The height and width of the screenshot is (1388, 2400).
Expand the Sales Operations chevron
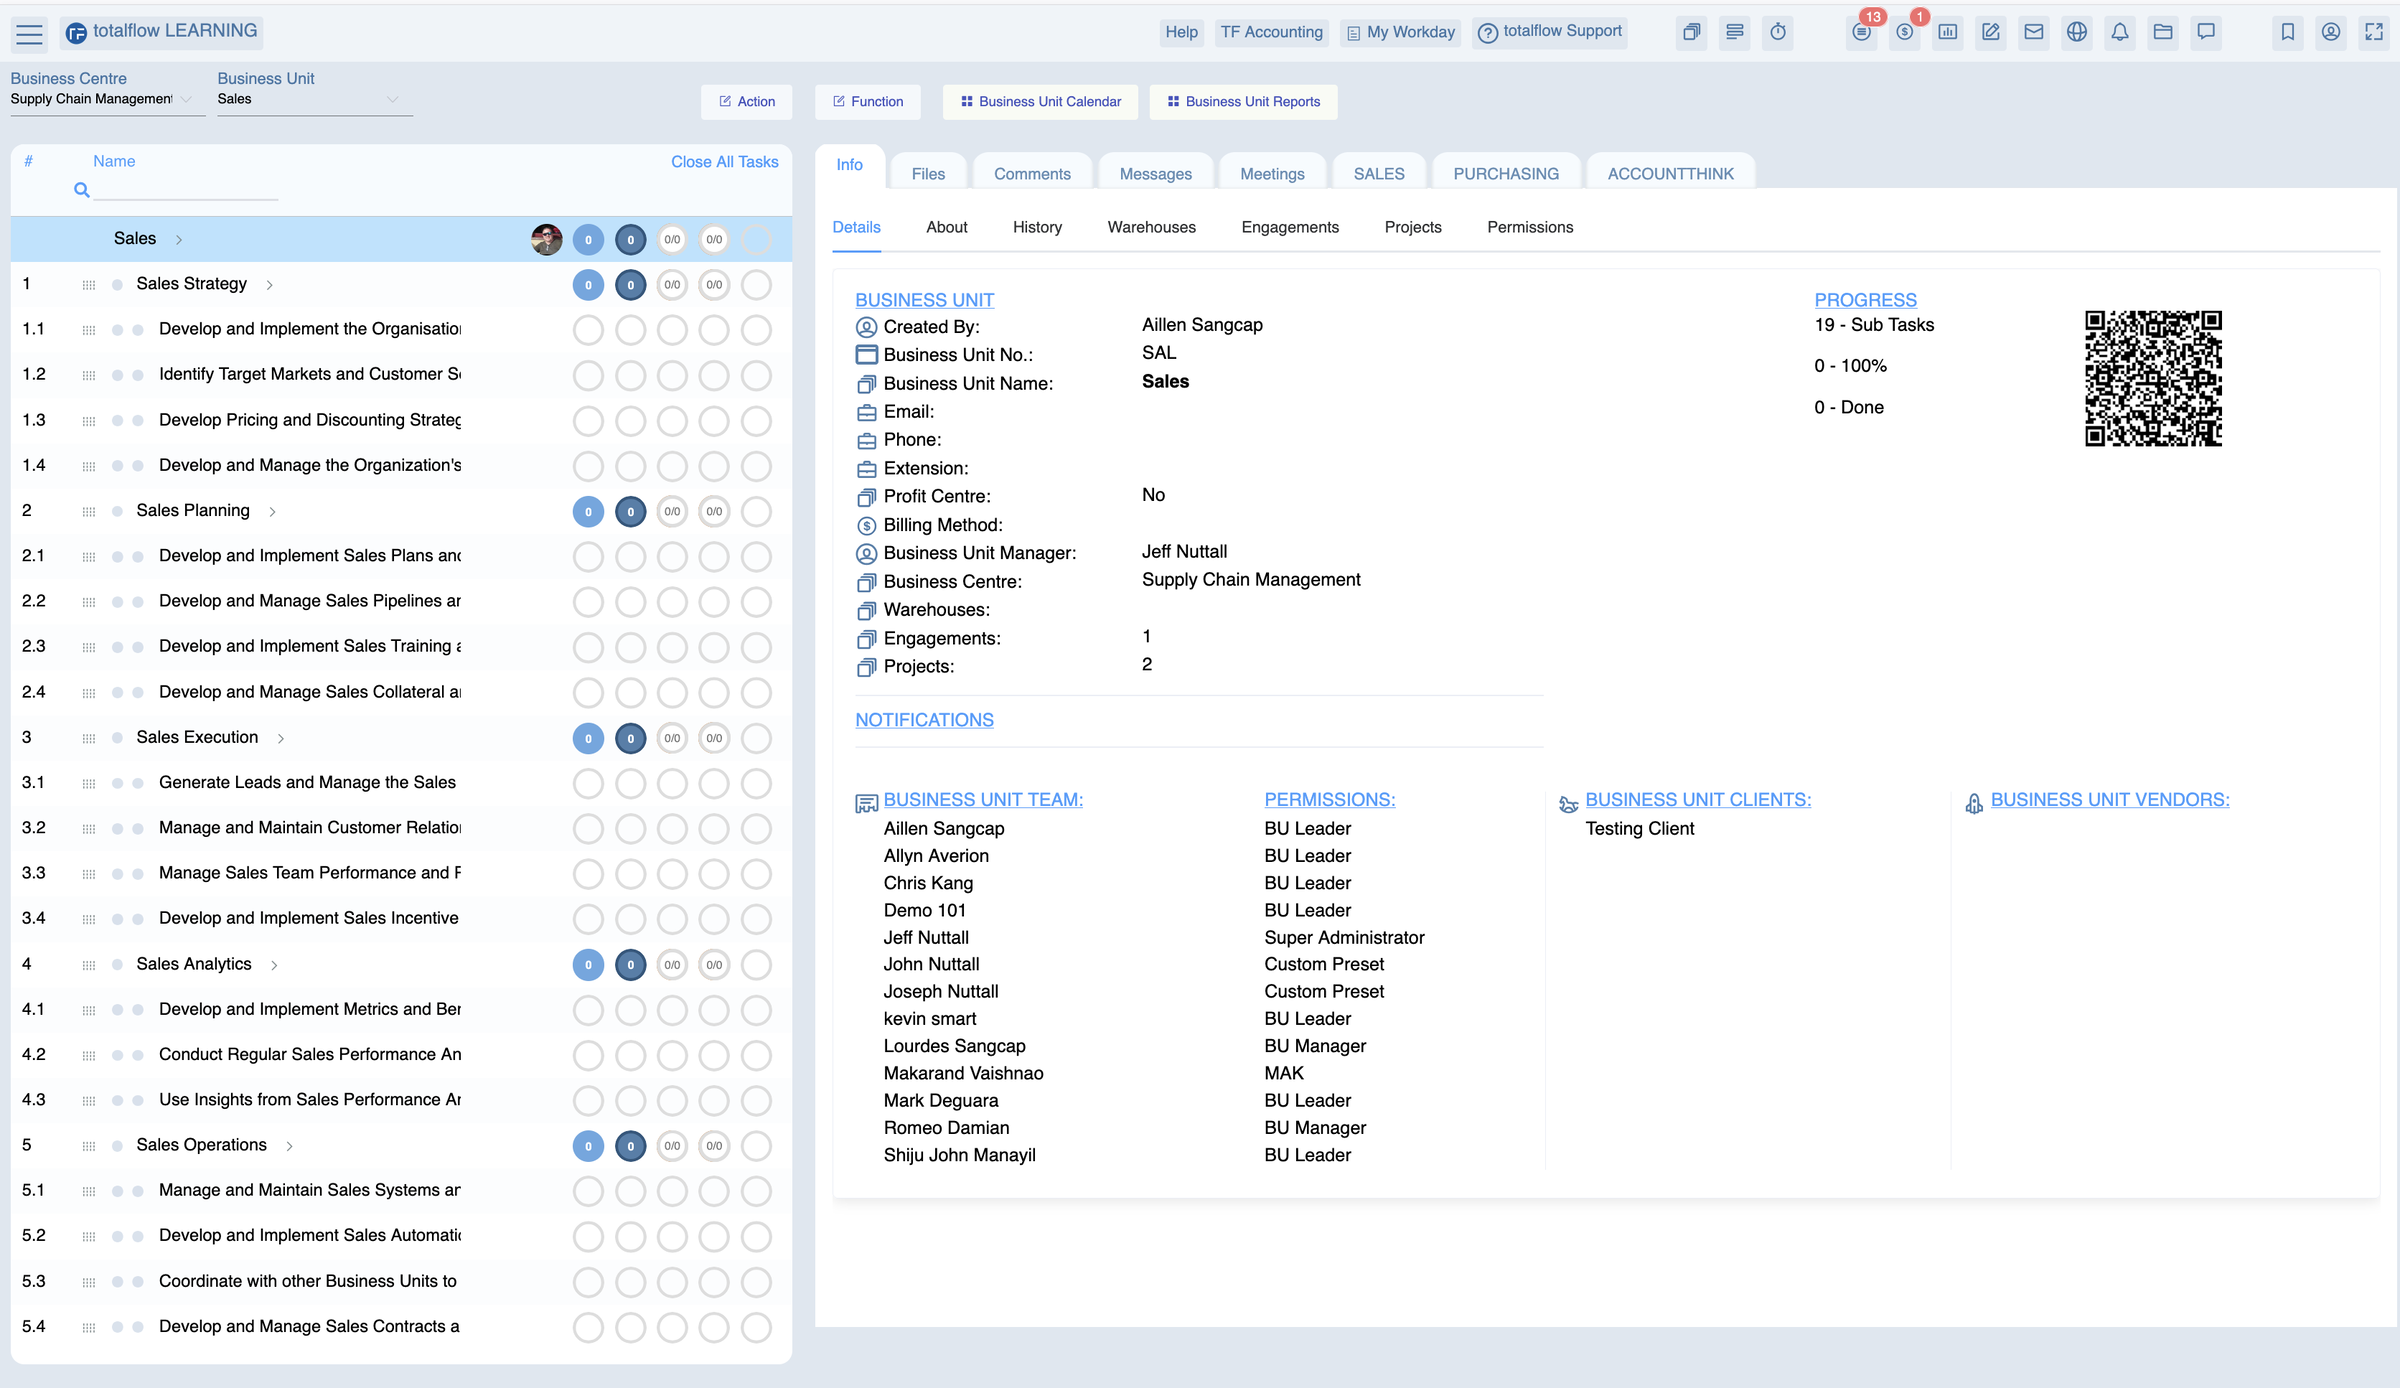click(289, 1146)
